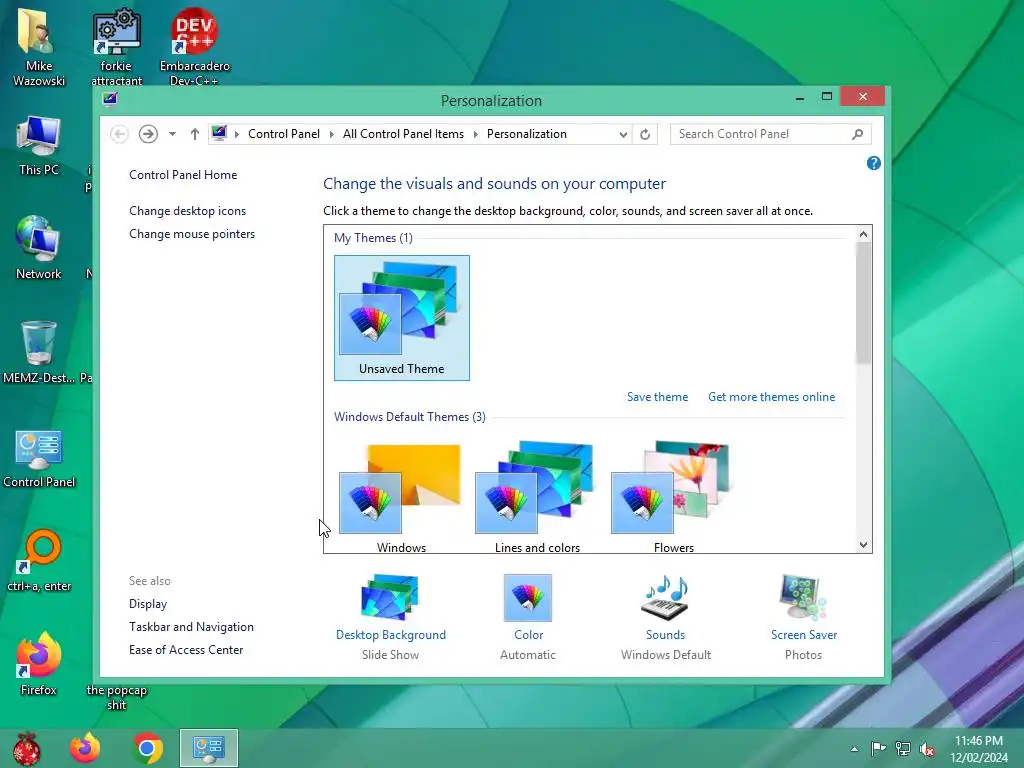The height and width of the screenshot is (768, 1024).
Task: Click the ornament Start button in taskbar
Action: pos(27,748)
